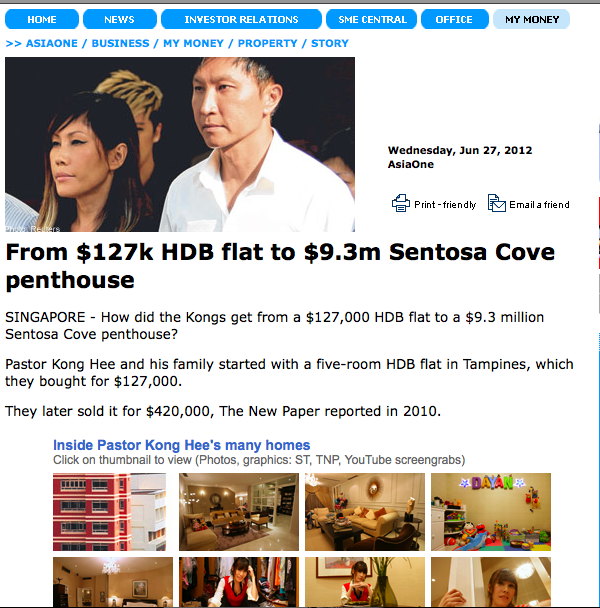
Task: Click the Print-friendly printer icon
Action: click(x=401, y=203)
